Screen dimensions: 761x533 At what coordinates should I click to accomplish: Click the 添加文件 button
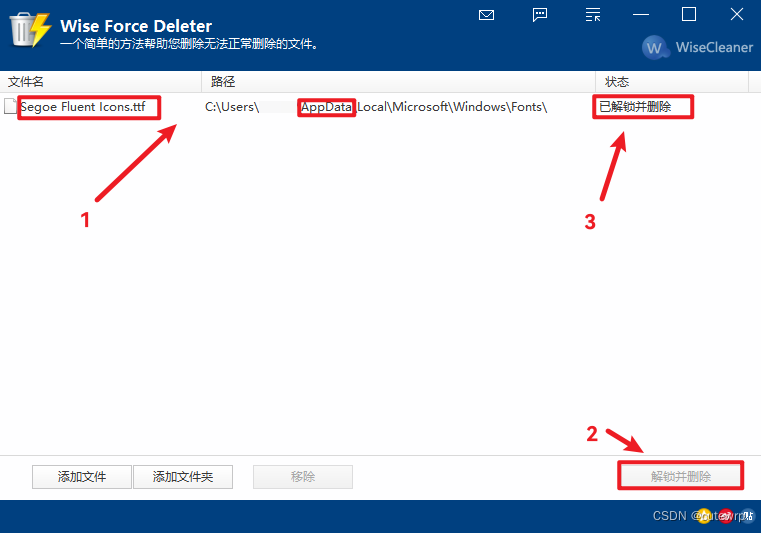pyautogui.click(x=82, y=477)
